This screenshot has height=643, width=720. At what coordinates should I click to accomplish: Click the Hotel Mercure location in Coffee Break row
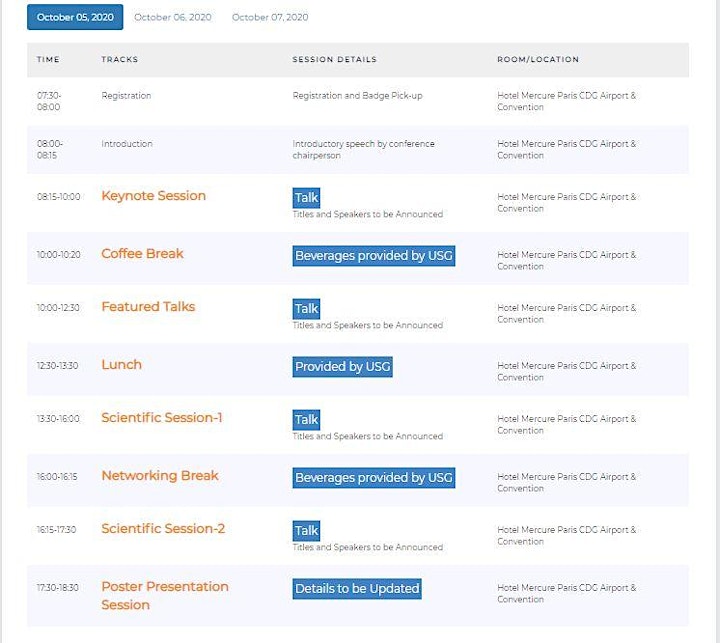tap(567, 260)
